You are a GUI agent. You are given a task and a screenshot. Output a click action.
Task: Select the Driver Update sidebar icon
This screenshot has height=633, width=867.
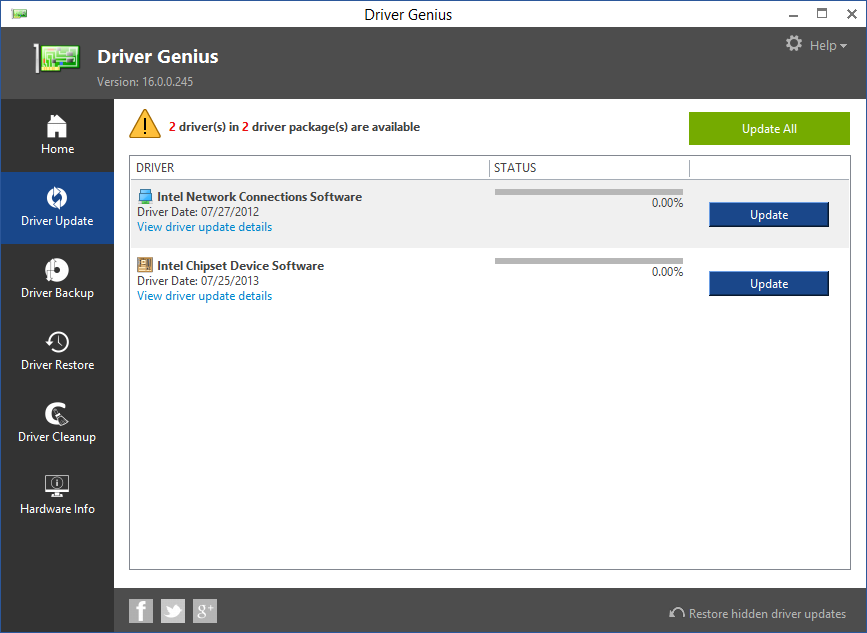(x=57, y=198)
